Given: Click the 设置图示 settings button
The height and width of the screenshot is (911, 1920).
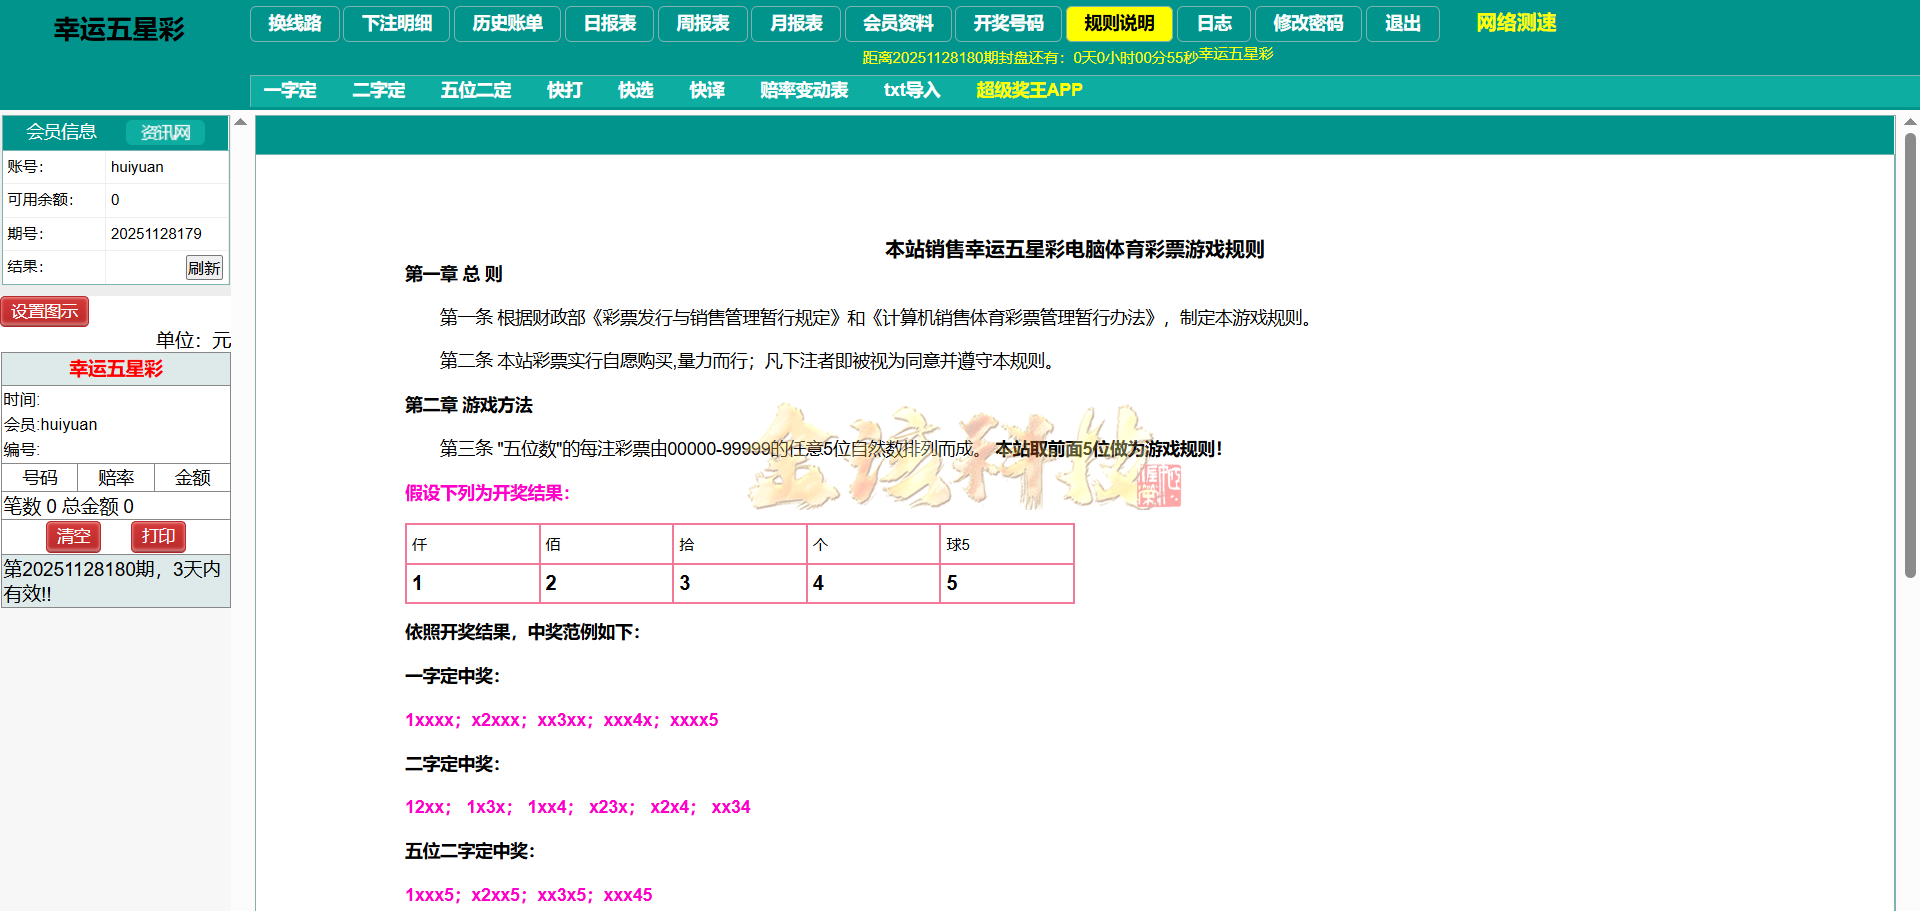Looking at the screenshot, I should 45,311.
